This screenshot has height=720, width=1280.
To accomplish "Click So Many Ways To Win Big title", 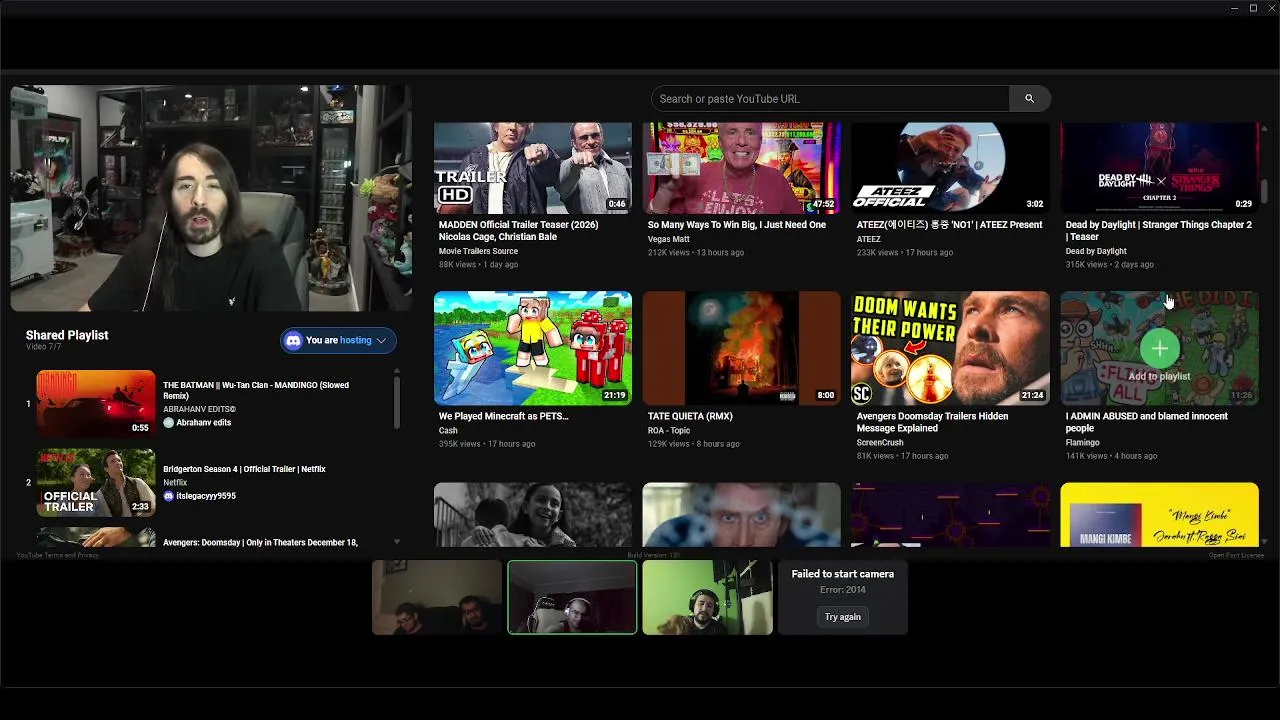I will point(737,225).
